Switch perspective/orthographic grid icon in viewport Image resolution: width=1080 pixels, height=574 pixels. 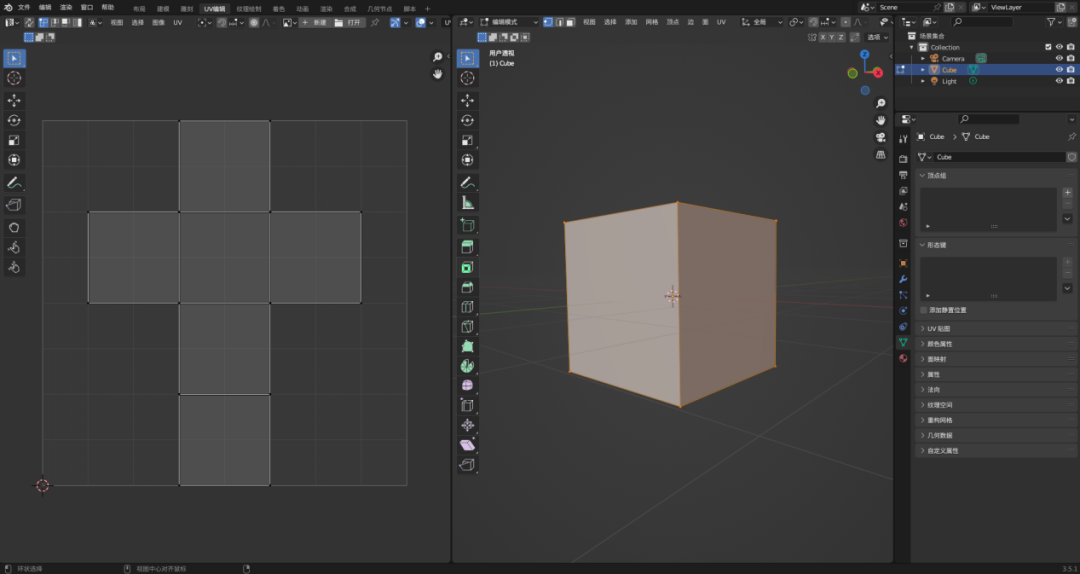pyautogui.click(x=880, y=154)
